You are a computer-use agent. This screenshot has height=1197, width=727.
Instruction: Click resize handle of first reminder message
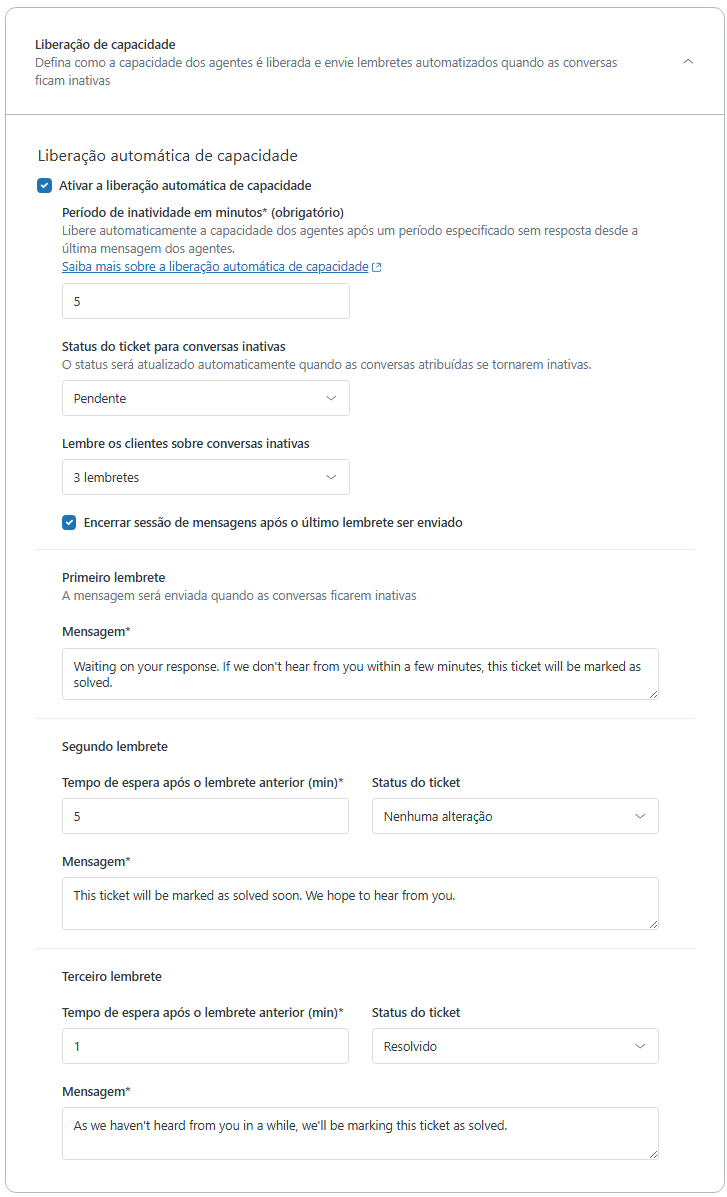point(653,694)
